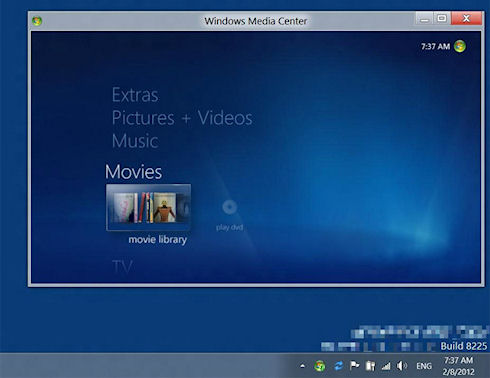This screenshot has width=490, height=378.
Task: Open Action Center flag tray icon
Action: click(x=354, y=366)
